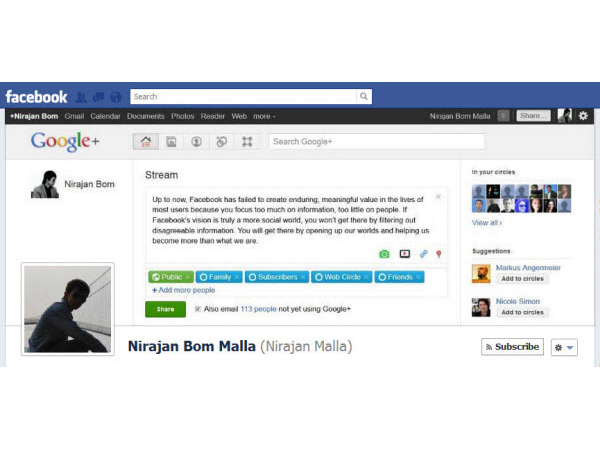
Task: Open Nirajan Bom name link in sidebar
Action: pyautogui.click(x=89, y=184)
